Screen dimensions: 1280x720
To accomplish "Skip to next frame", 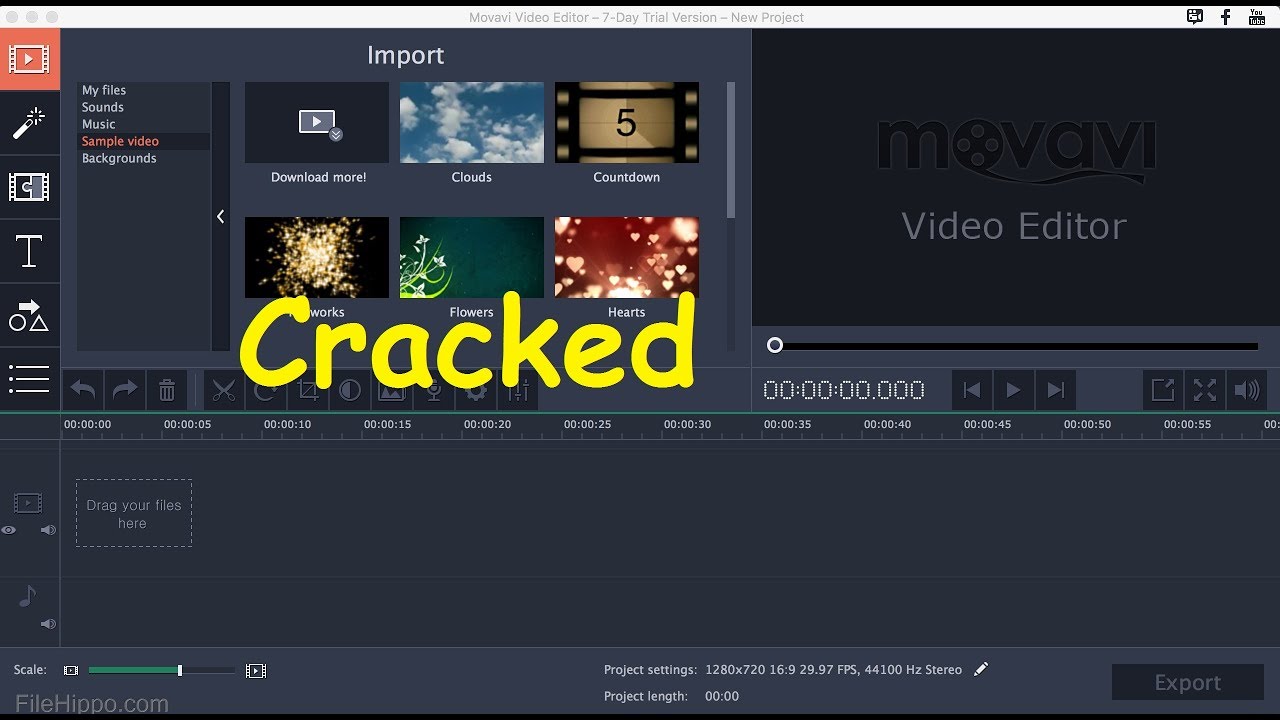I will tap(1055, 390).
